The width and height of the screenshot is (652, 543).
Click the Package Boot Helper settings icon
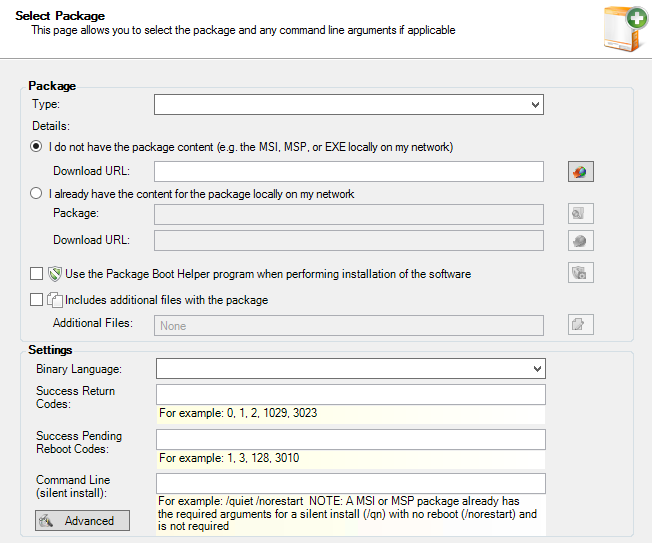click(x=581, y=273)
